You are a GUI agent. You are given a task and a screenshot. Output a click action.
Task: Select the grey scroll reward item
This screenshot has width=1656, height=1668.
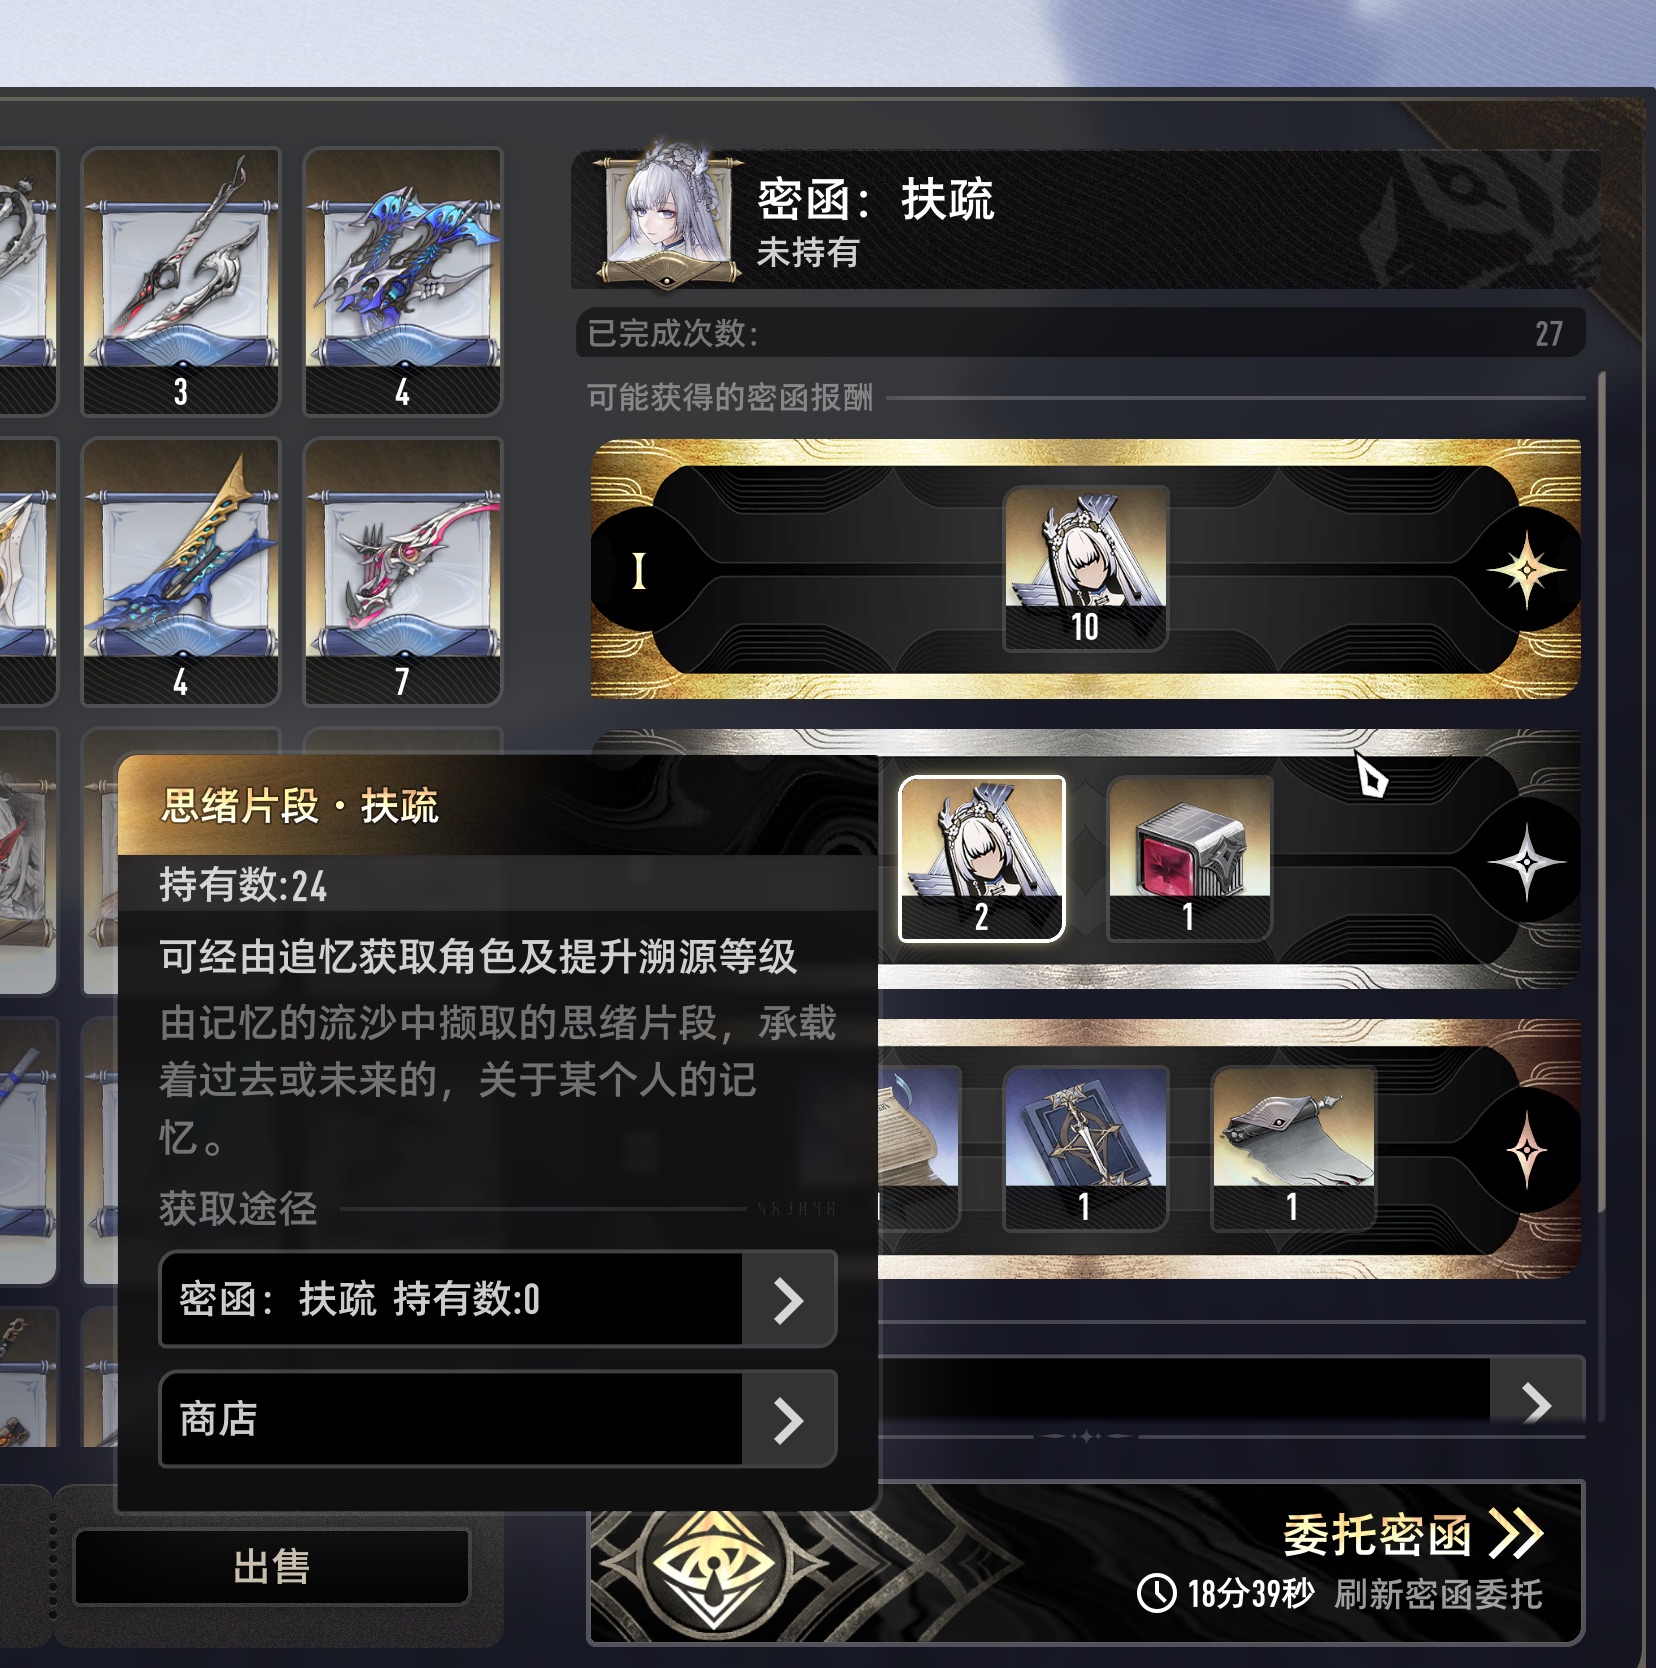coord(1293,1149)
